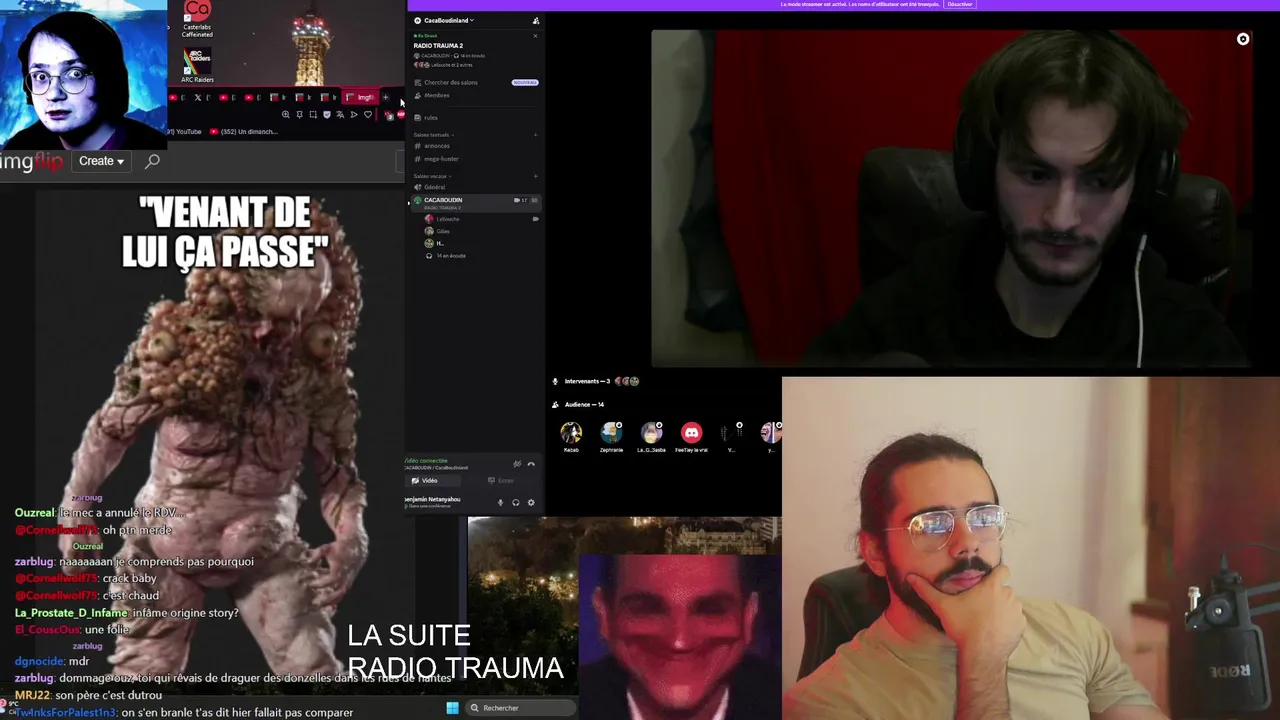Screen dimensions: 1280x720
Task: Click the Windows taskbar Rechercher search box
Action: pyautogui.click(x=520, y=708)
